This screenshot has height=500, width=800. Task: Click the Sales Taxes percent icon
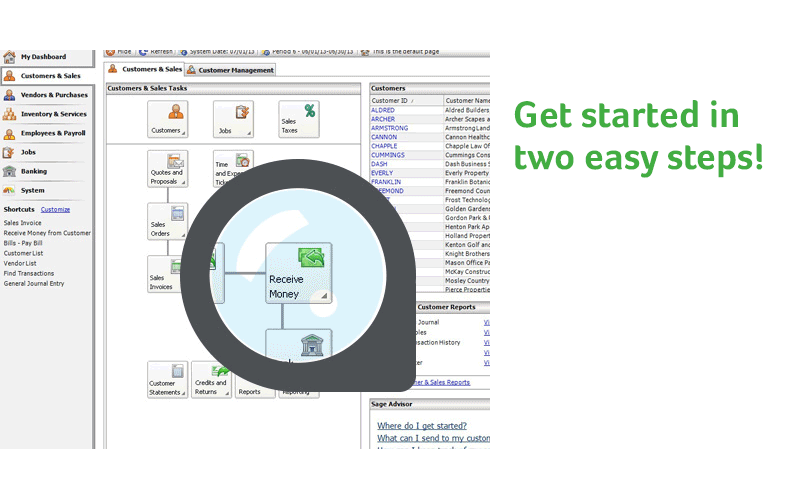[299, 119]
